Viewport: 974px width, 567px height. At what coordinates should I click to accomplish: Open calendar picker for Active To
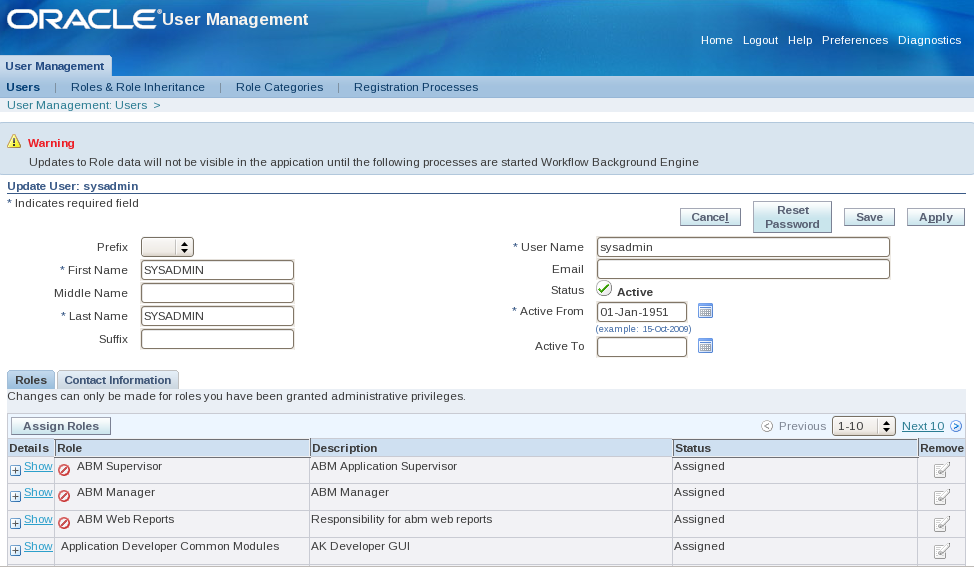(x=705, y=346)
